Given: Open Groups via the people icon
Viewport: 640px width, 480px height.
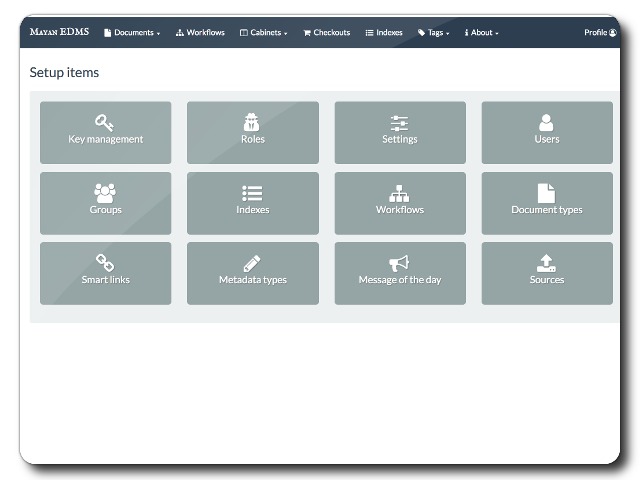Looking at the screenshot, I should pyautogui.click(x=105, y=193).
